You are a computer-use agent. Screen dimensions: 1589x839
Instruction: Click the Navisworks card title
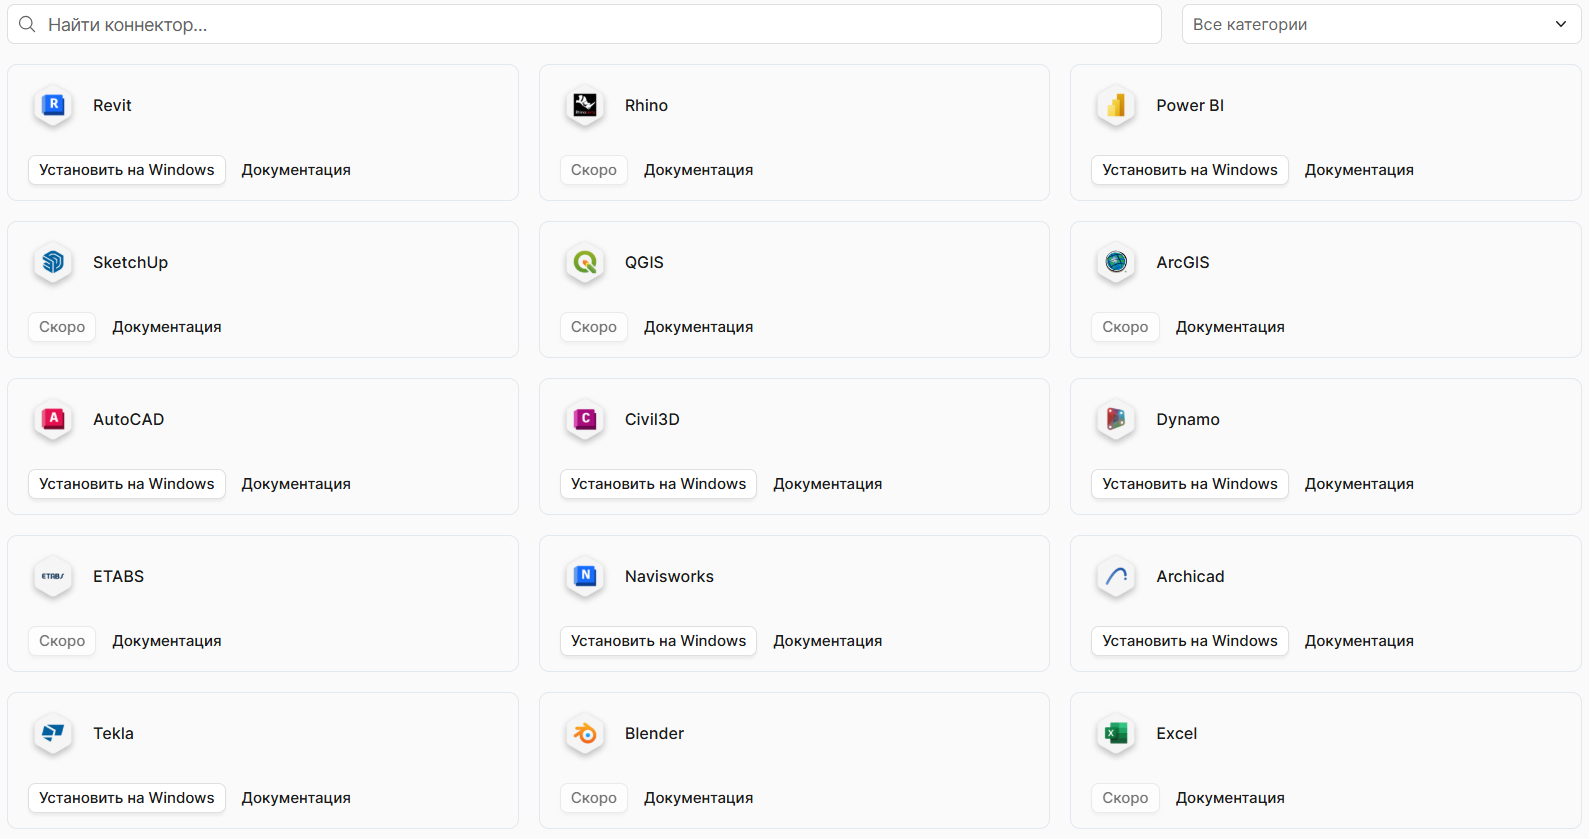669,576
